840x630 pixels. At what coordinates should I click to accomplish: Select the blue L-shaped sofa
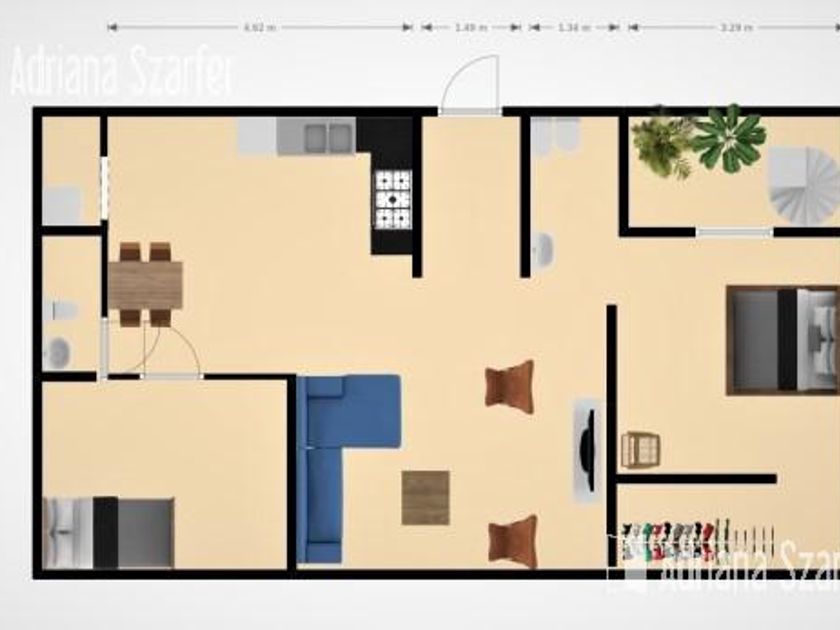tap(348, 469)
